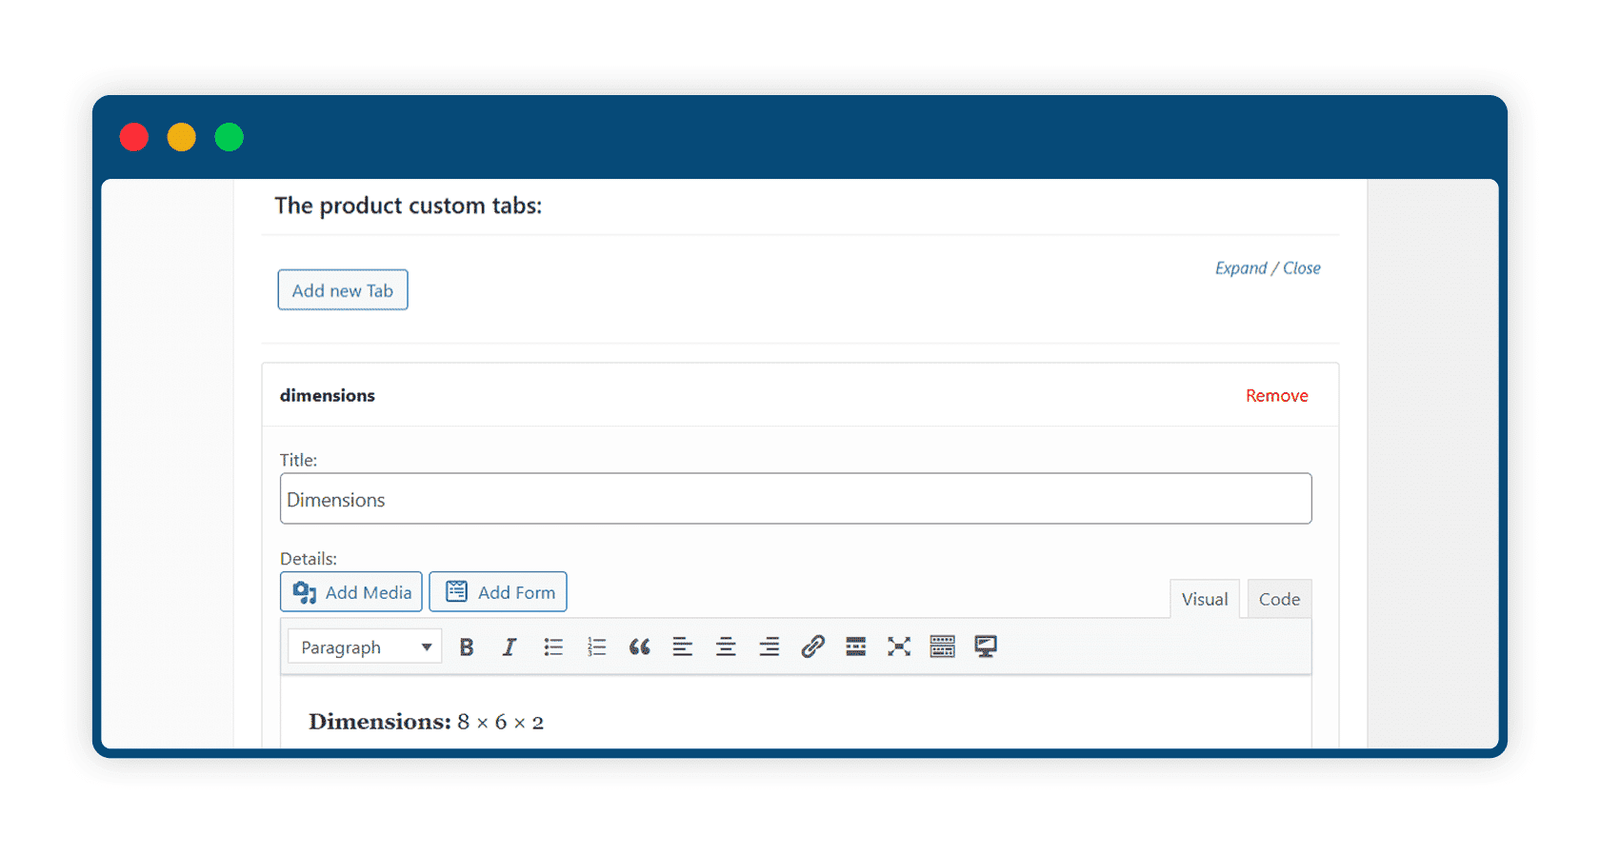1600x853 pixels.
Task: Insert Read More tag
Action: pos(855,647)
